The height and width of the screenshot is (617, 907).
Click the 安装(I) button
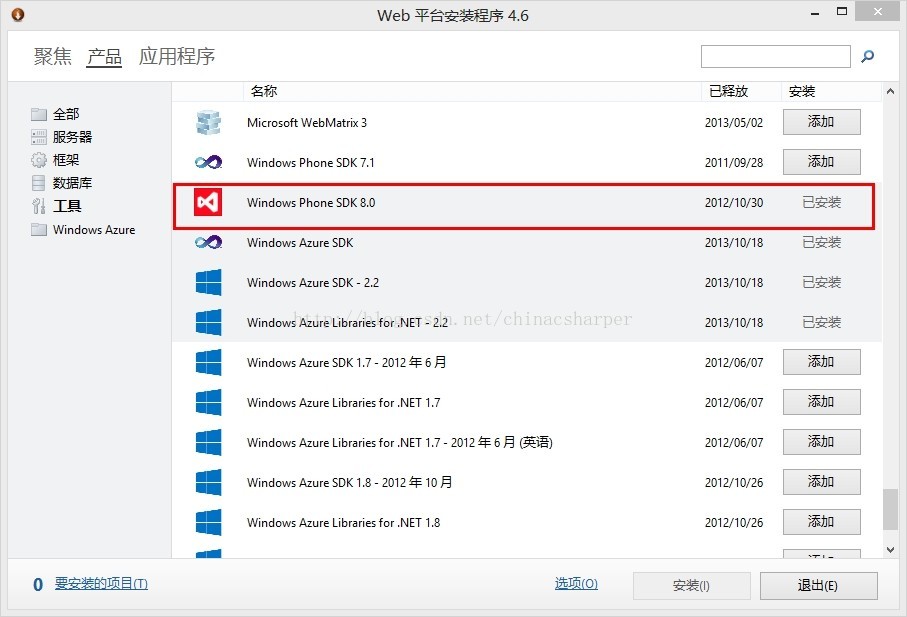(692, 586)
